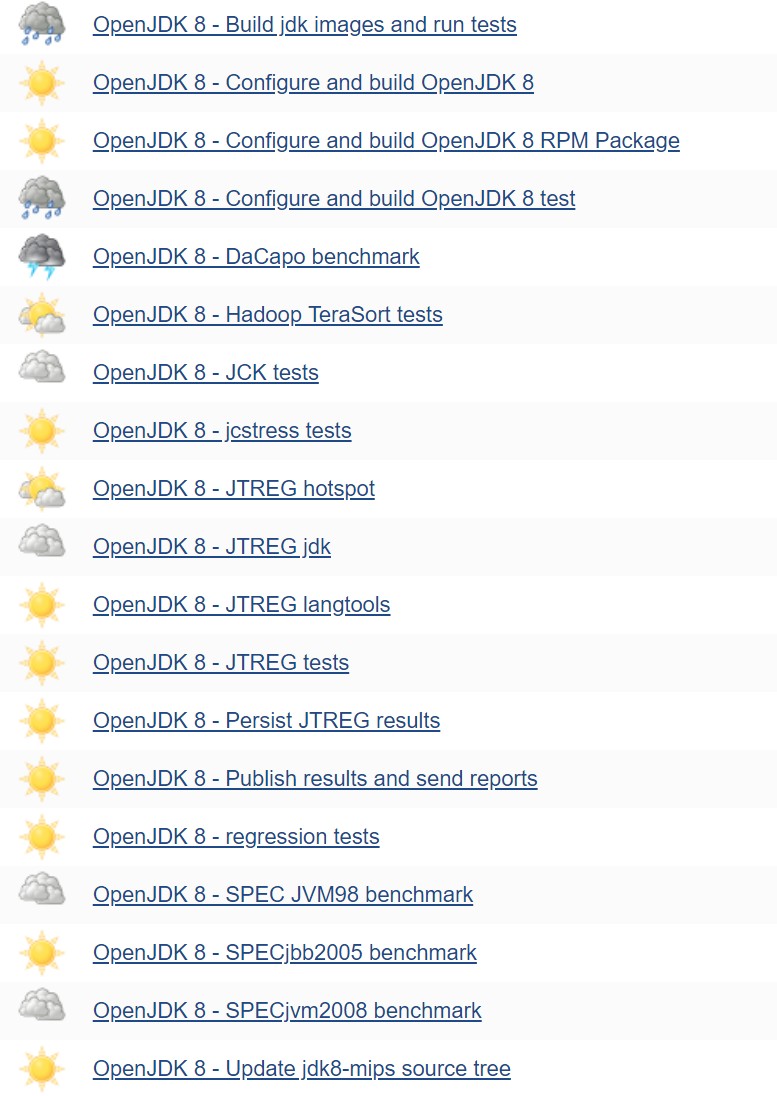Open the Configure and build OpenJDK 8 job

pos(313,83)
